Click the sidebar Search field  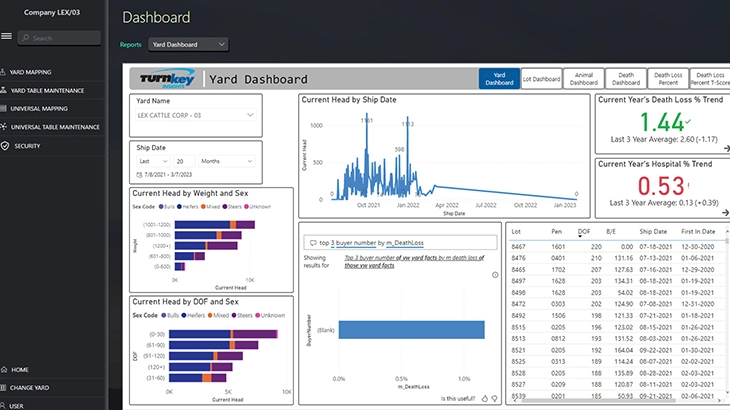59,38
